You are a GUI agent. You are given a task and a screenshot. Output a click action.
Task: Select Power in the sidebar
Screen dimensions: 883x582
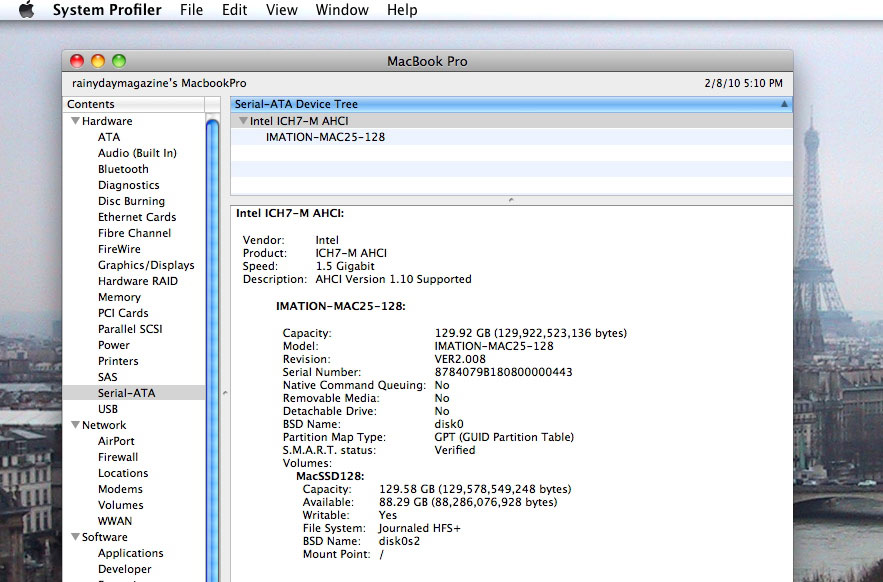pos(113,345)
